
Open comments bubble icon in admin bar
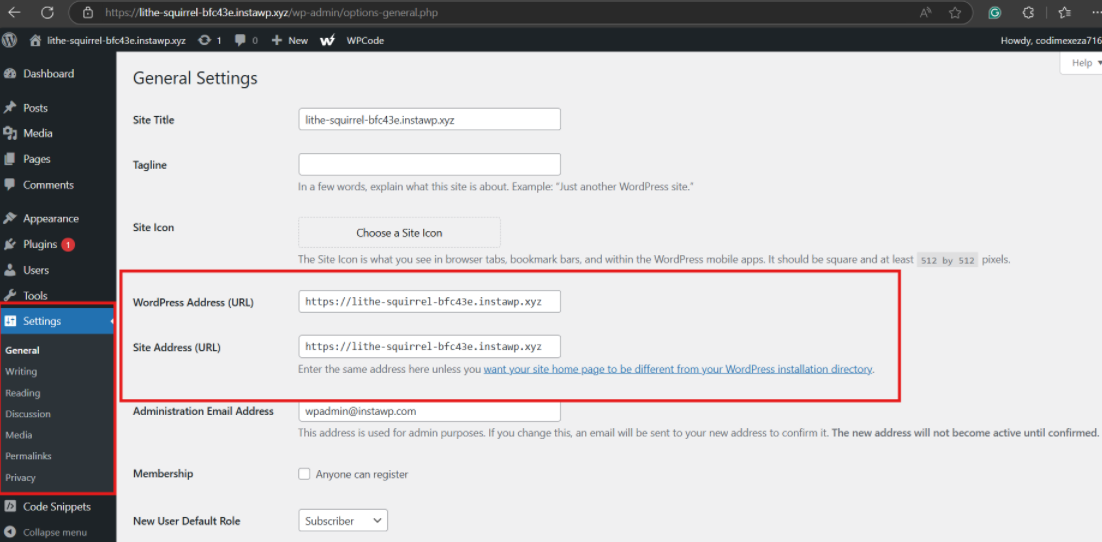tap(240, 41)
